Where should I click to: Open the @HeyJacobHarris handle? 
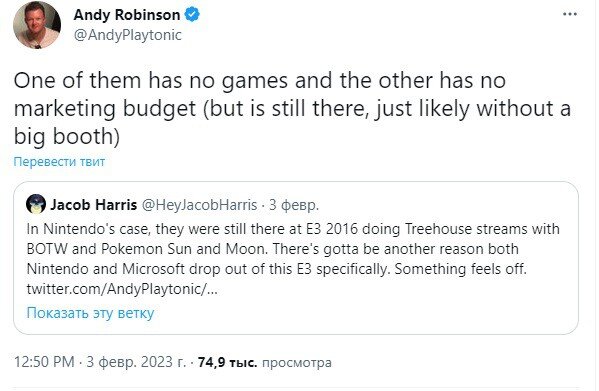[199, 205]
